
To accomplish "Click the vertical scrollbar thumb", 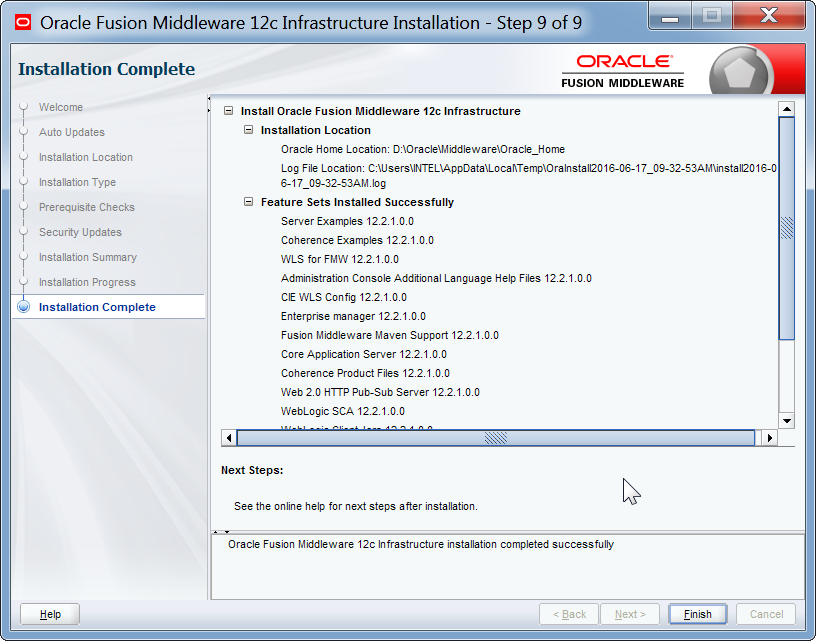I will point(786,228).
